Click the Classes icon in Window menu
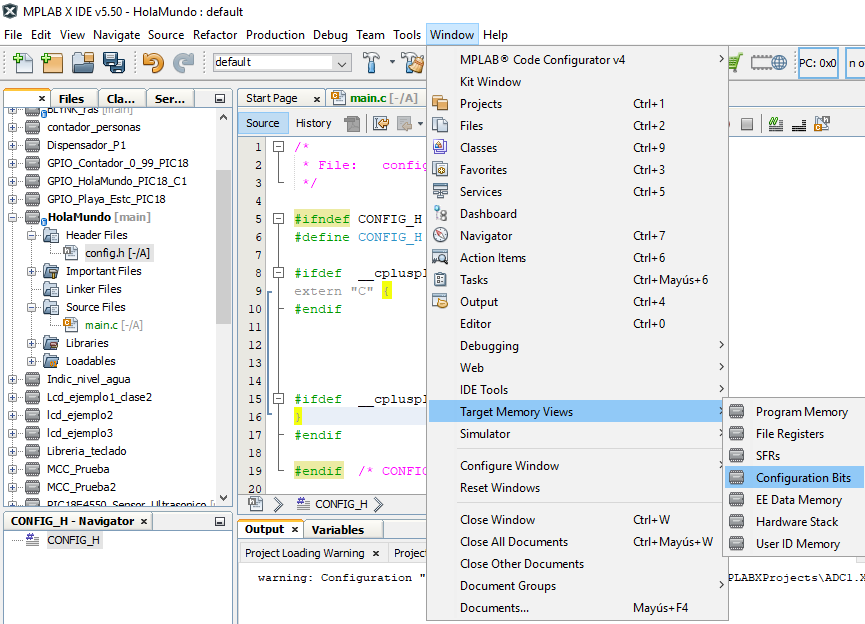Image resolution: width=865 pixels, height=624 pixels. (x=440, y=147)
